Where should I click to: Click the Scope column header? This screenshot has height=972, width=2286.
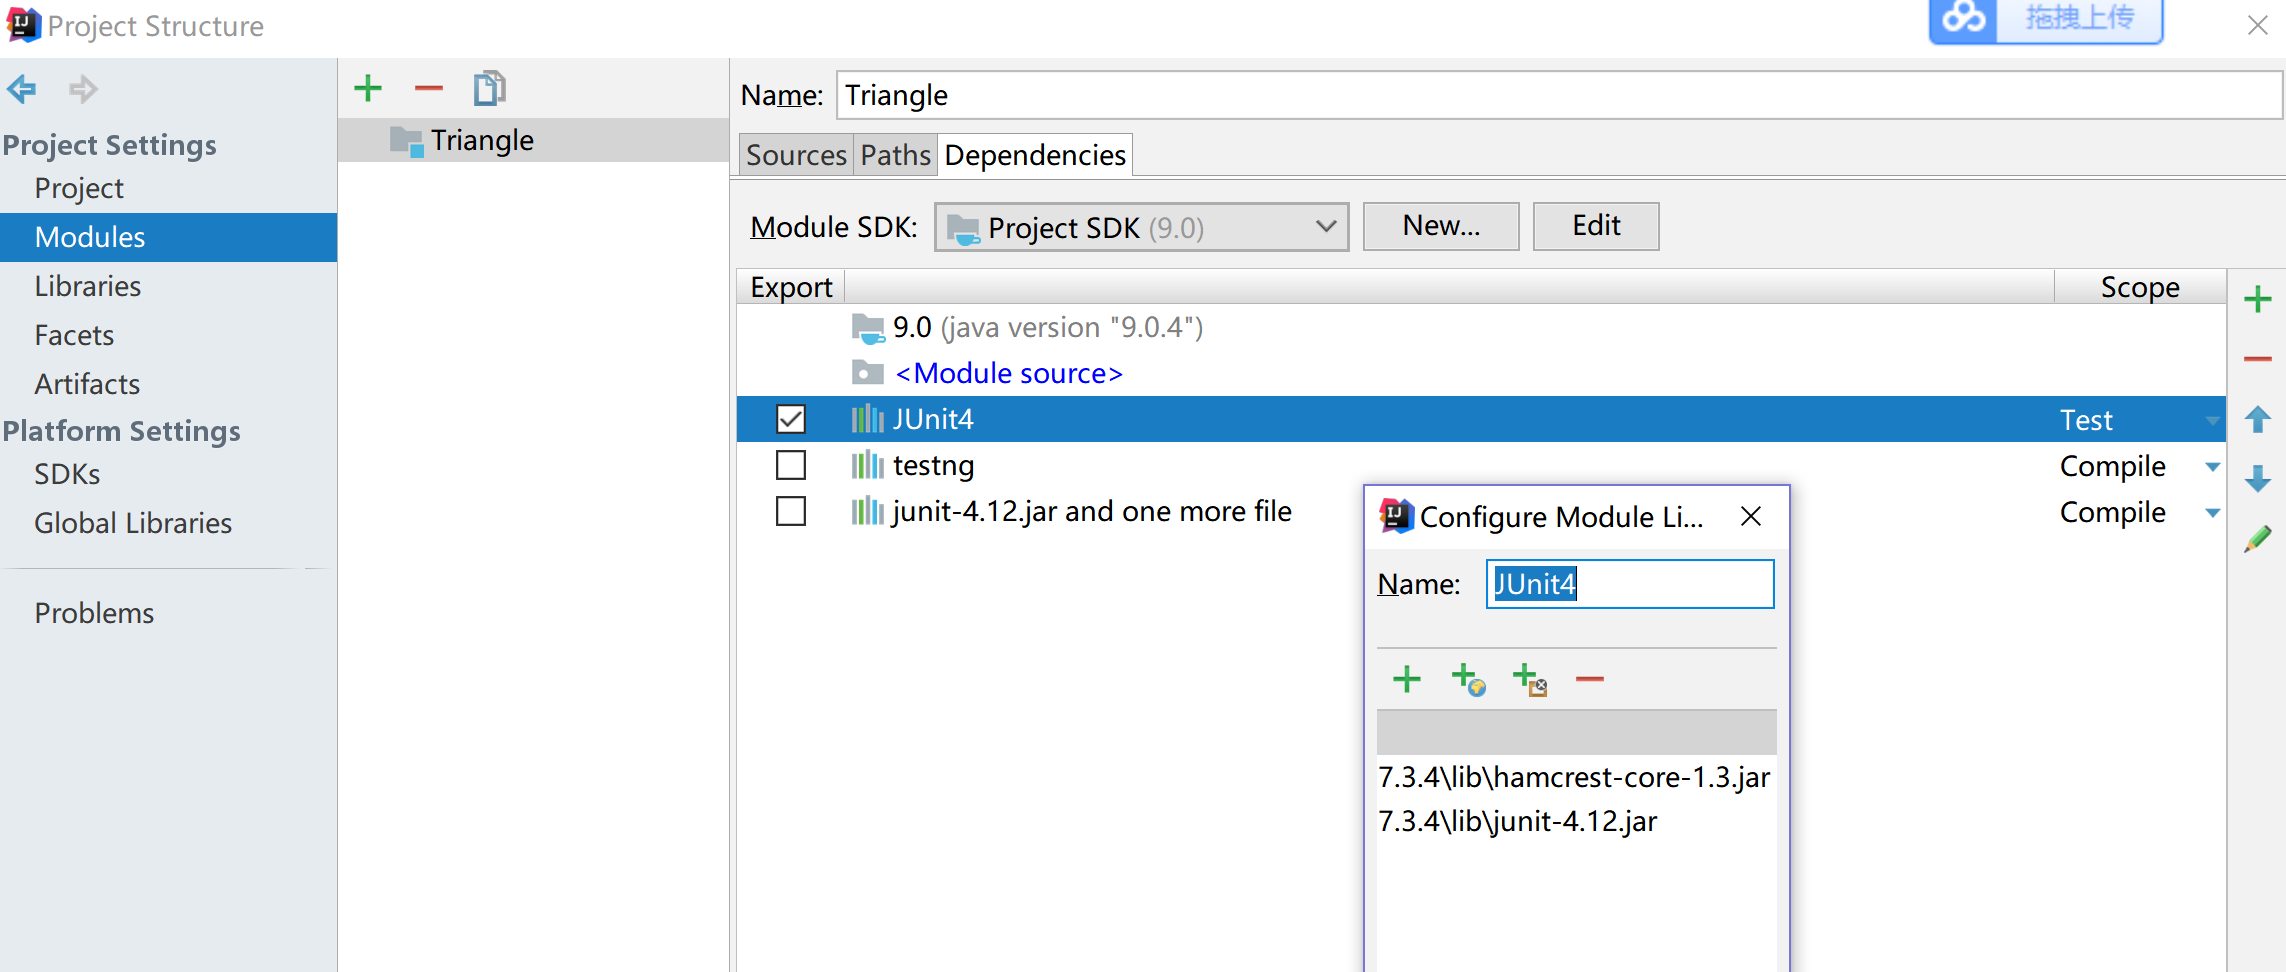tap(2140, 287)
